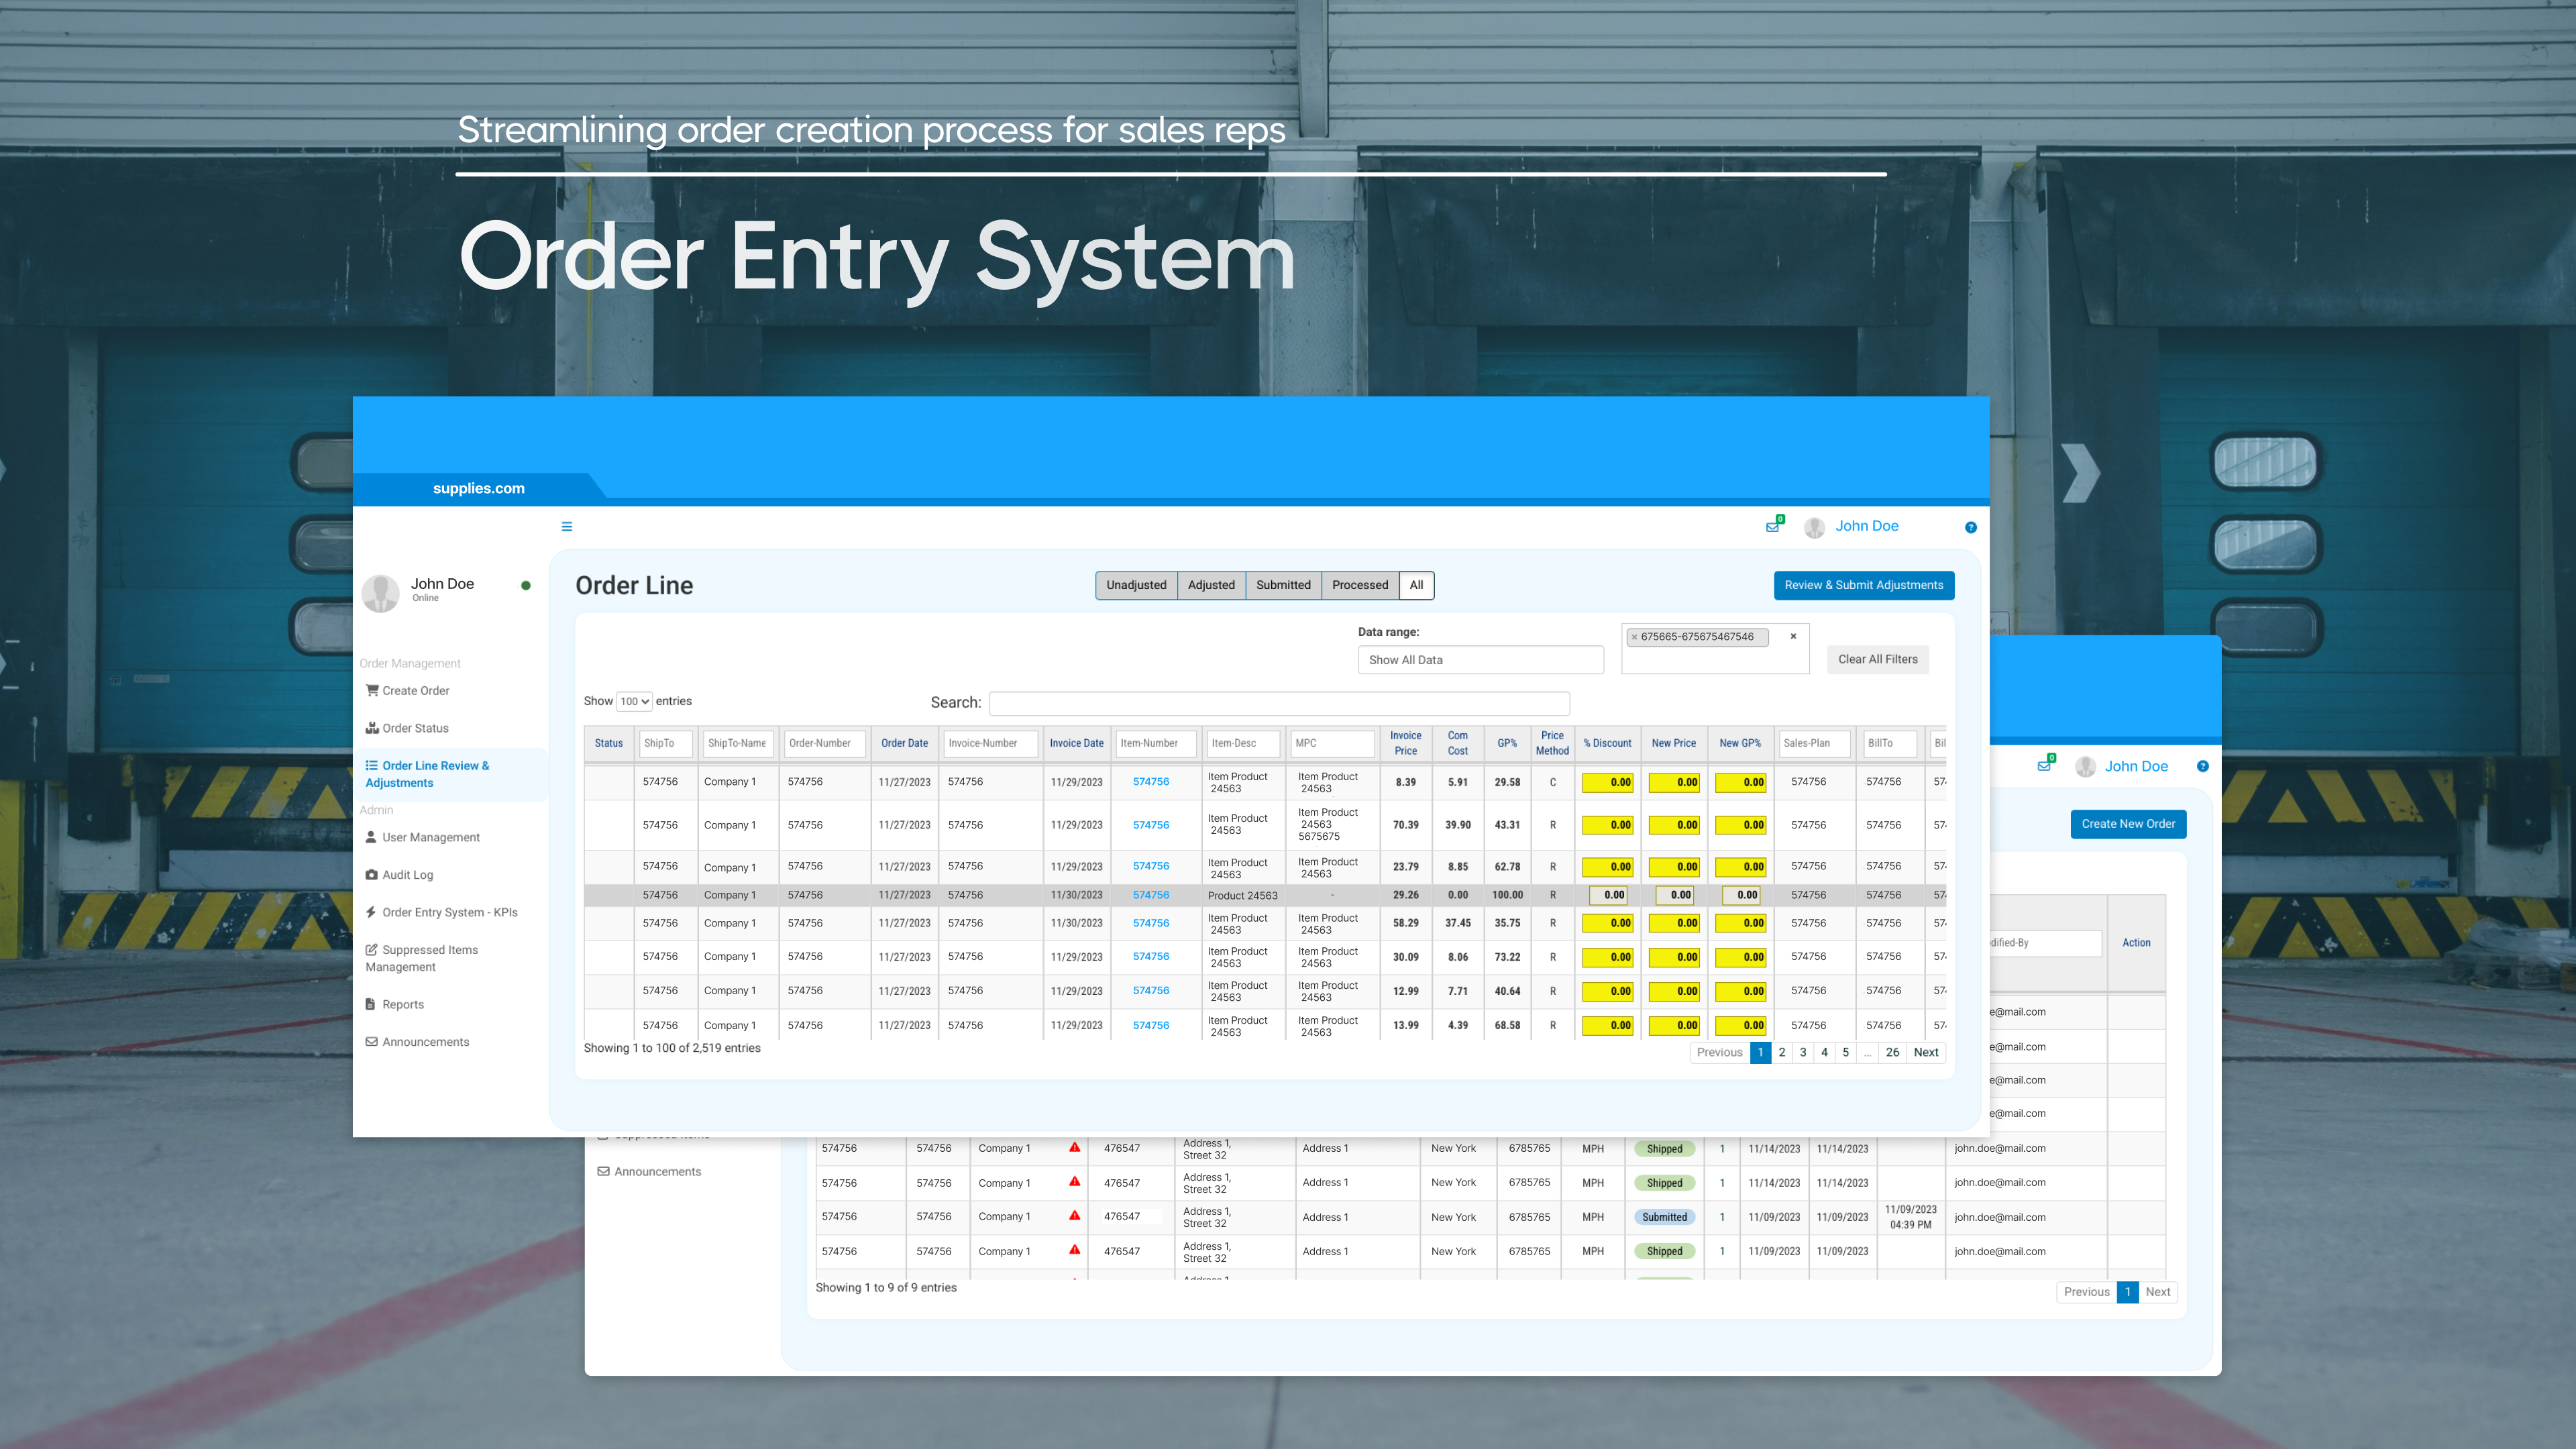Viewport: 2576px width, 1449px height.
Task: Open the mail notifications icon
Action: tap(1773, 526)
